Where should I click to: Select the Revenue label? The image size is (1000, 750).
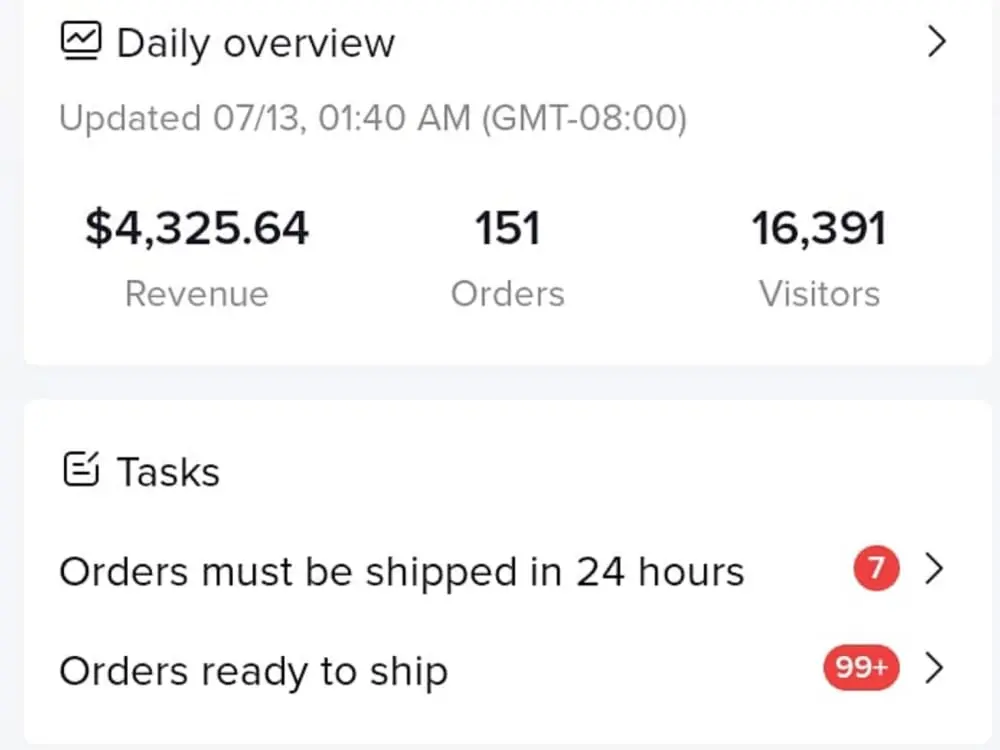pos(197,294)
